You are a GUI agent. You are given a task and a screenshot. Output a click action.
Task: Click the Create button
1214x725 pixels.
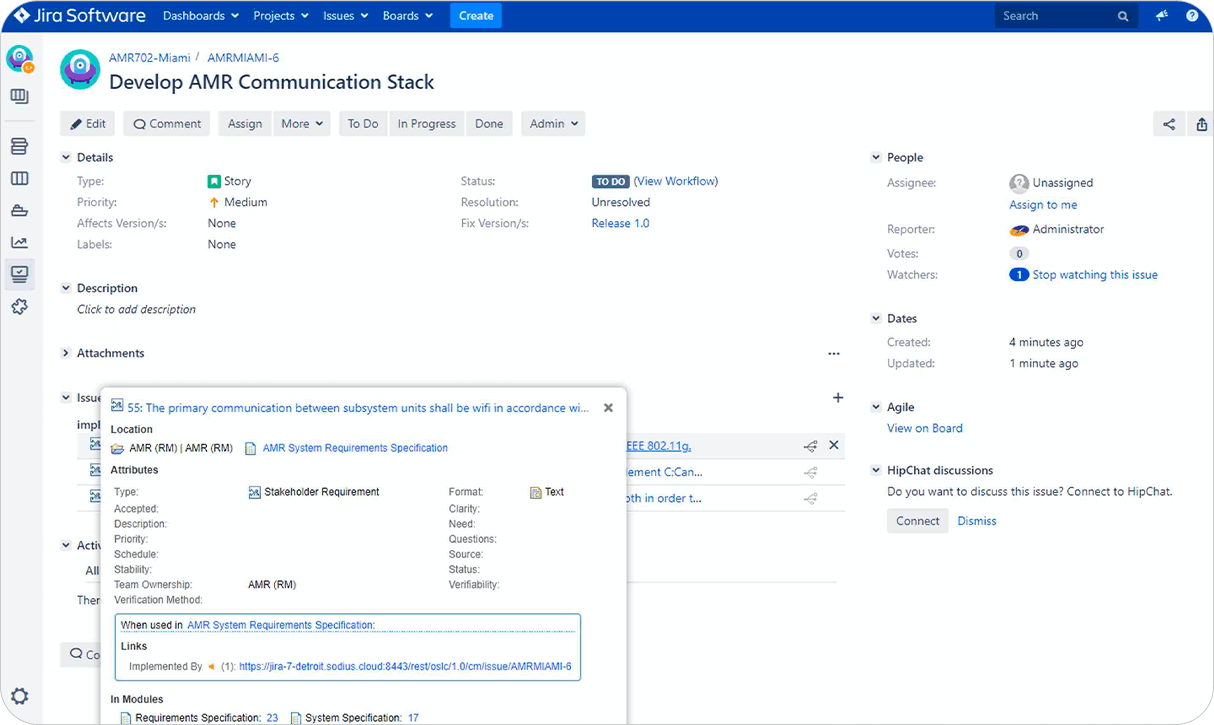[476, 16]
